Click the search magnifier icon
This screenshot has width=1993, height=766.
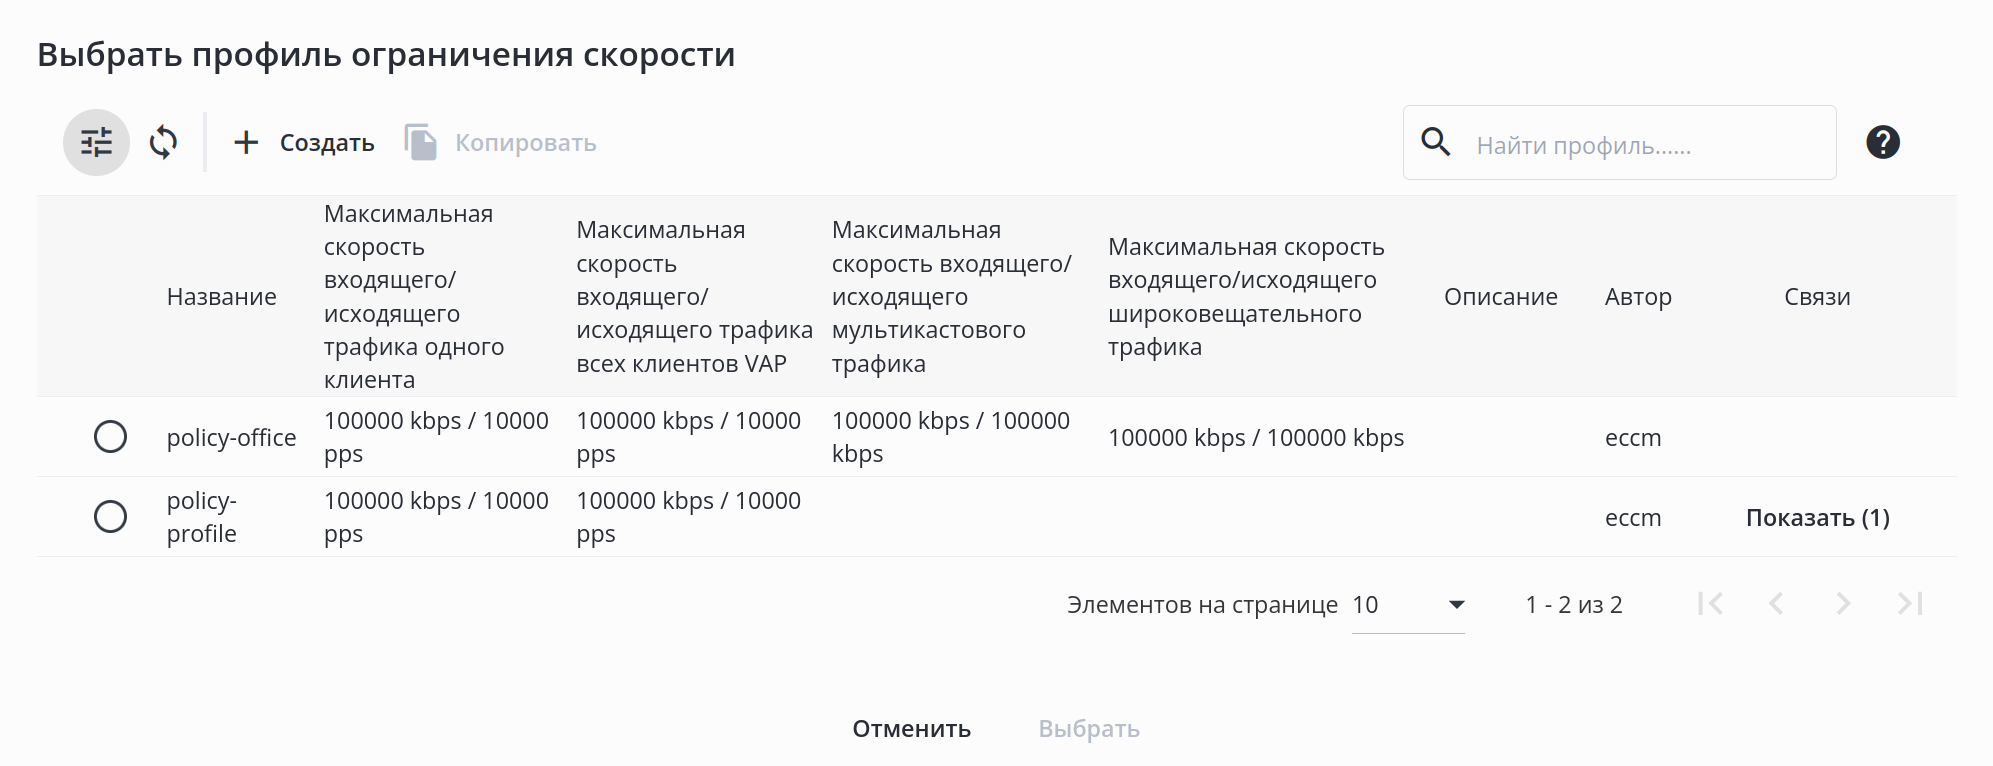tap(1436, 143)
